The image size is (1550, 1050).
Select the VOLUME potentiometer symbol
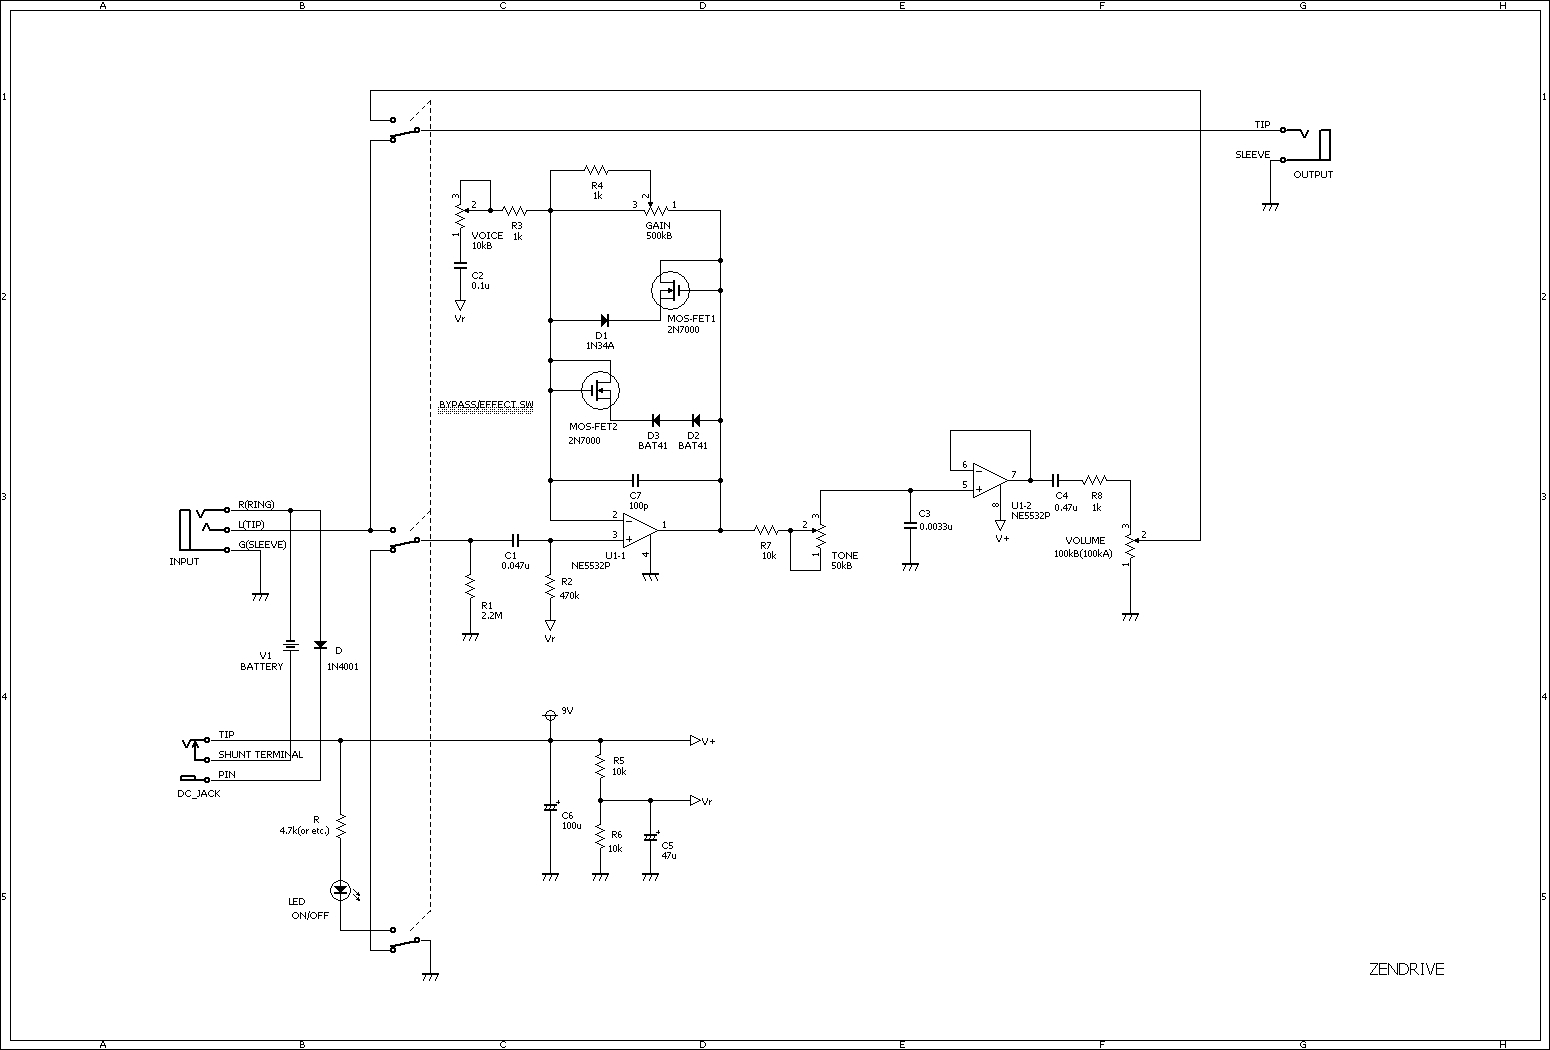click(x=1132, y=545)
